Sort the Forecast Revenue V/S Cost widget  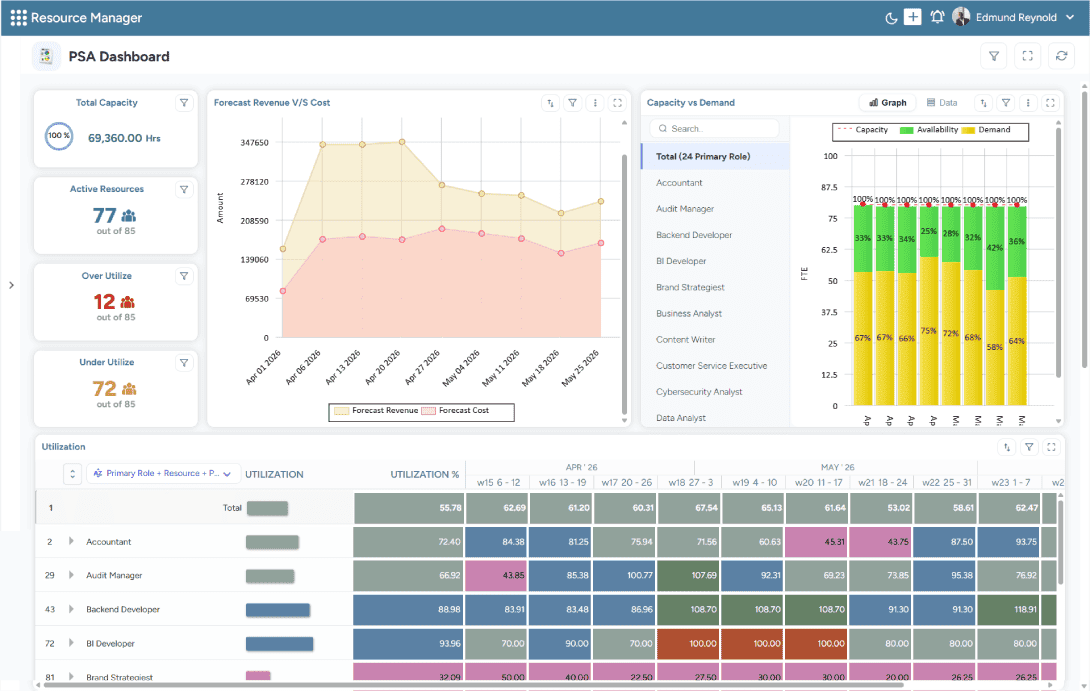(x=550, y=103)
